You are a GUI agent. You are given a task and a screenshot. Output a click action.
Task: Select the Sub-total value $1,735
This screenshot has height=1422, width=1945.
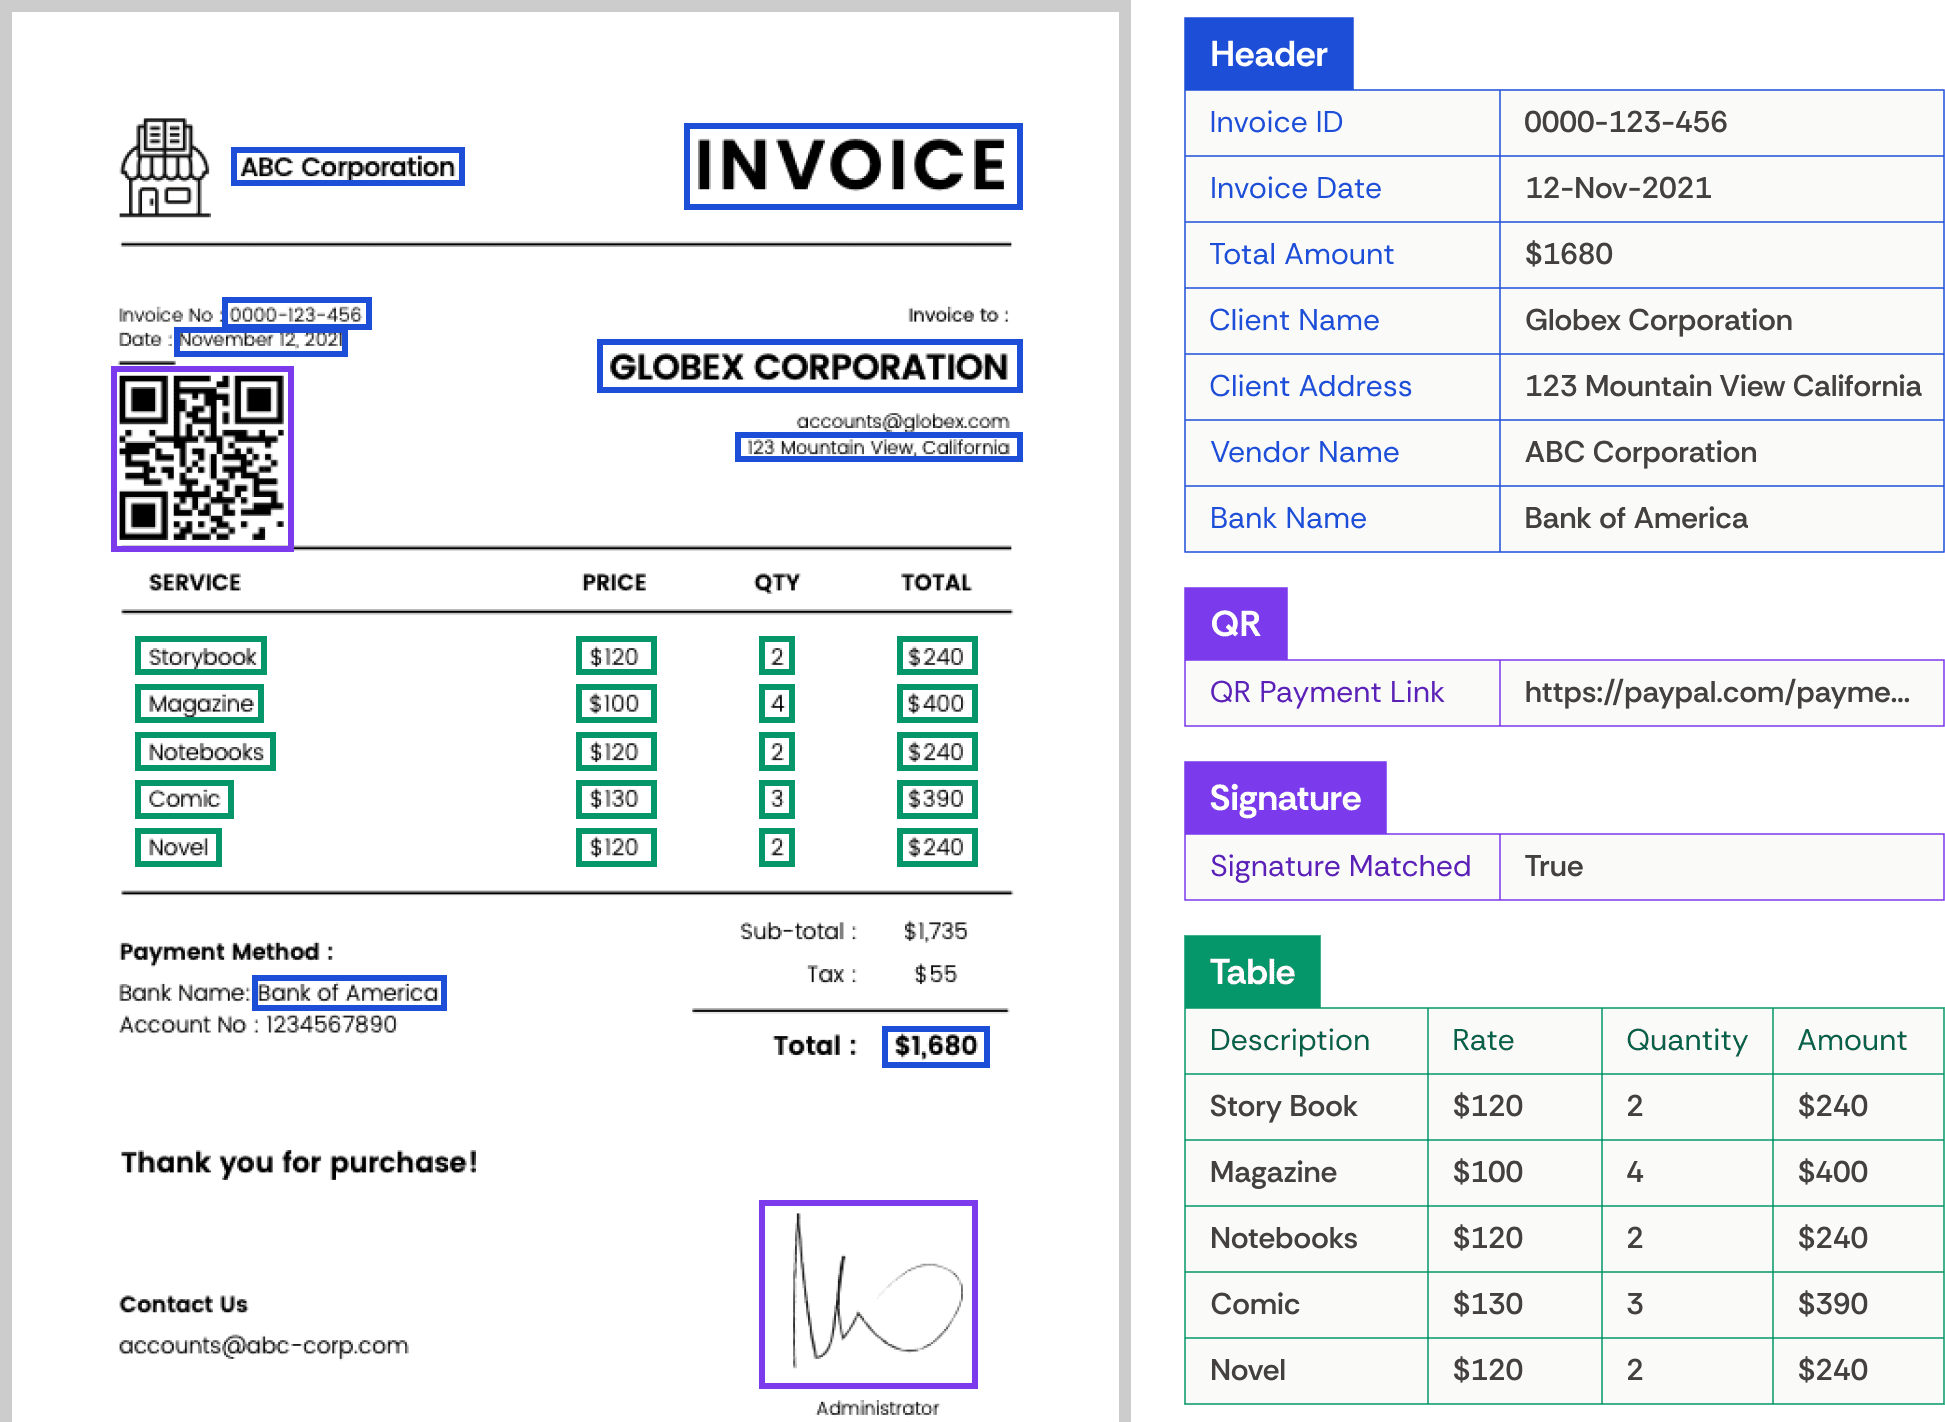[935, 931]
